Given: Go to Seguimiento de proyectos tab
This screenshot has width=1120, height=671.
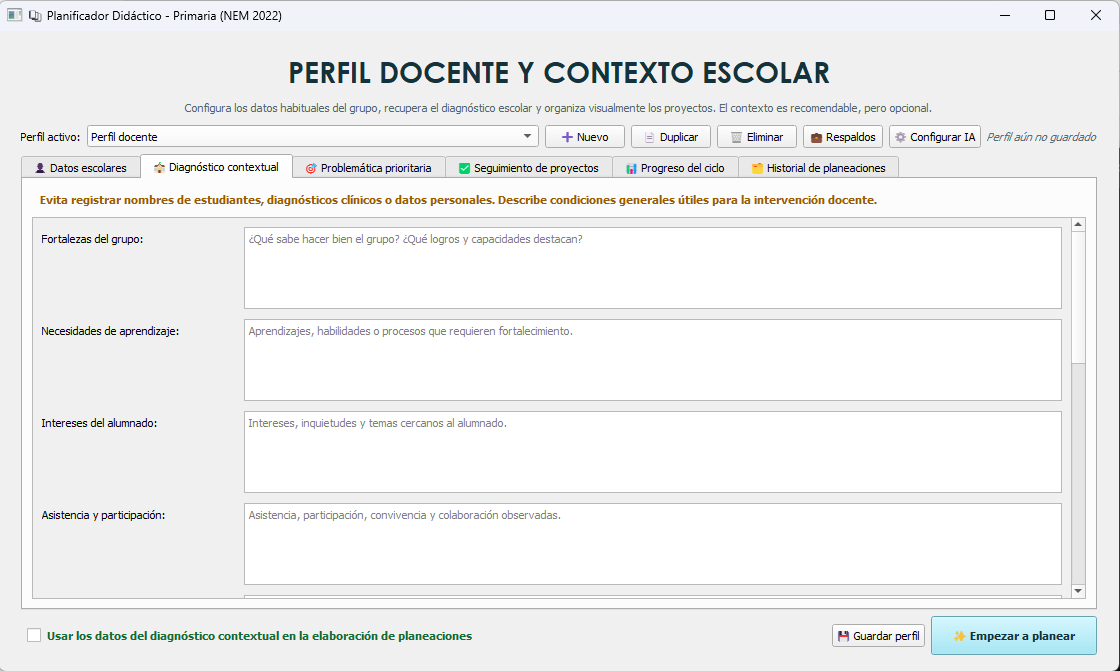Looking at the screenshot, I should (x=529, y=168).
